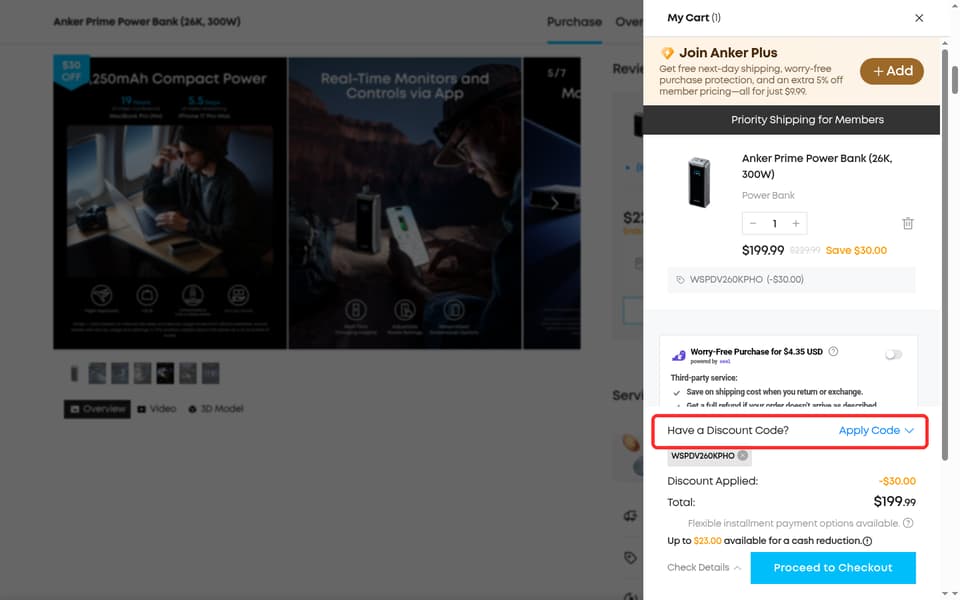Delete power bank using trash icon
960x600 pixels.
(908, 223)
